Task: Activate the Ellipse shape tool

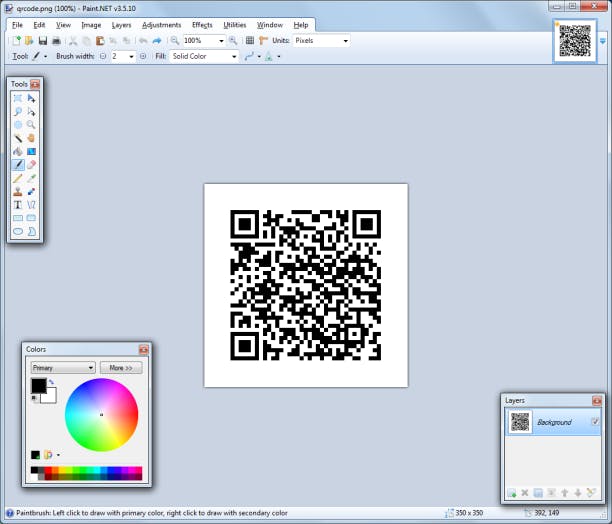Action: coord(18,230)
